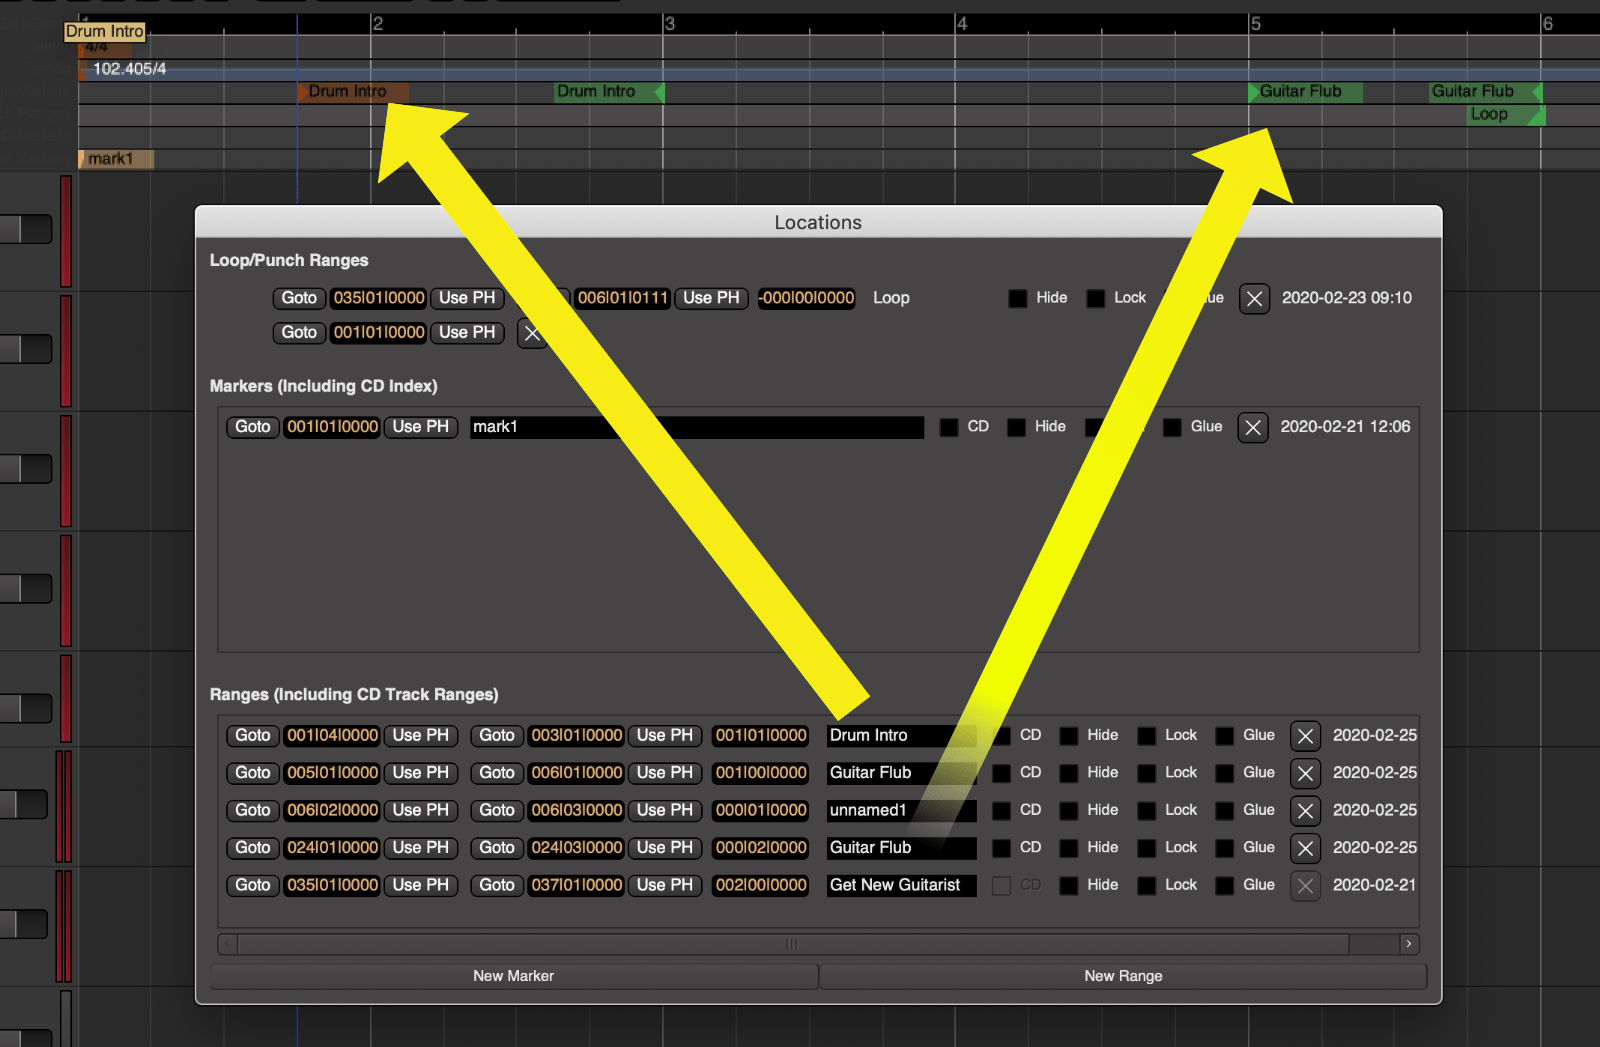Image resolution: width=1600 pixels, height=1047 pixels.
Task: Remove the Drum Intro range with X
Action: pyautogui.click(x=1305, y=736)
